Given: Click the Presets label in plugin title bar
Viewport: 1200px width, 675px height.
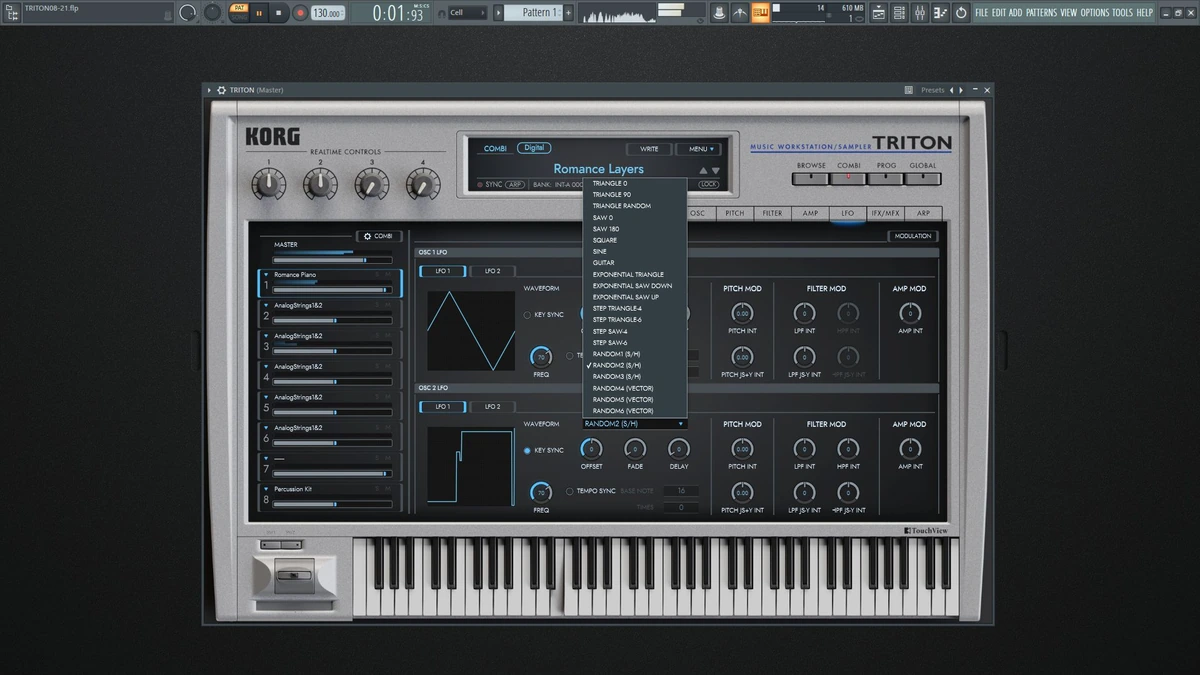Looking at the screenshot, I should (932, 90).
